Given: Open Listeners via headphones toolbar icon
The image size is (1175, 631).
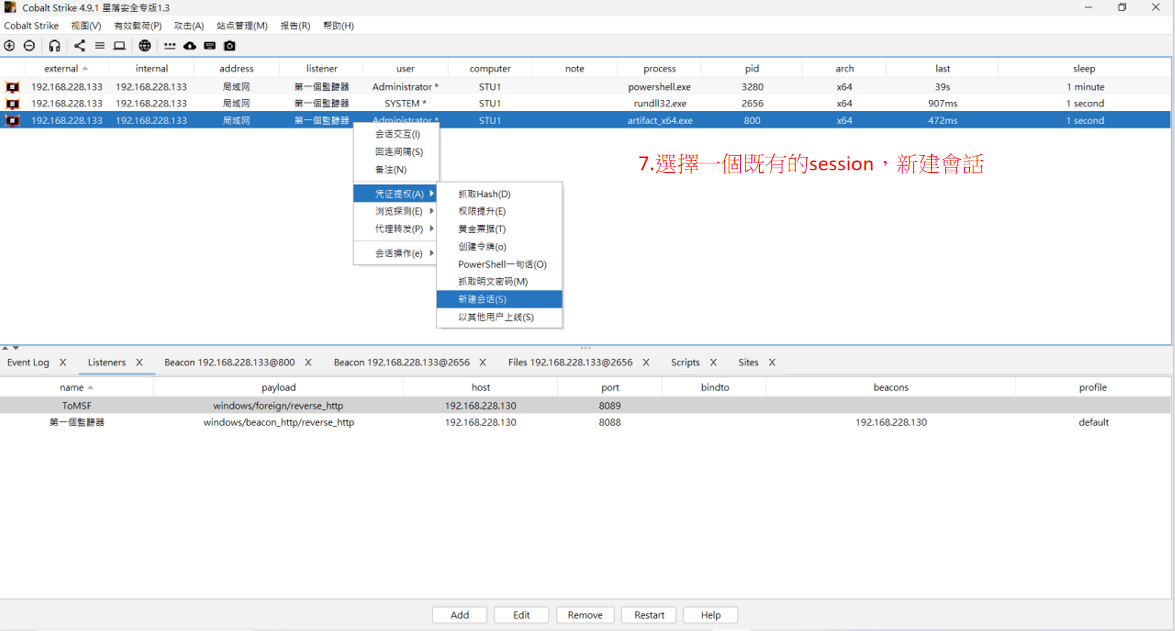Looking at the screenshot, I should point(55,46).
